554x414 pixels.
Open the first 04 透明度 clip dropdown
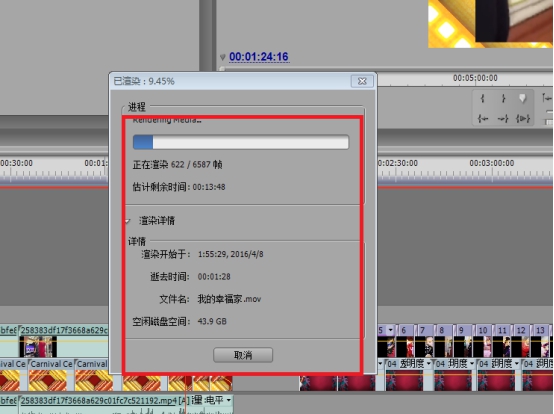point(429,363)
